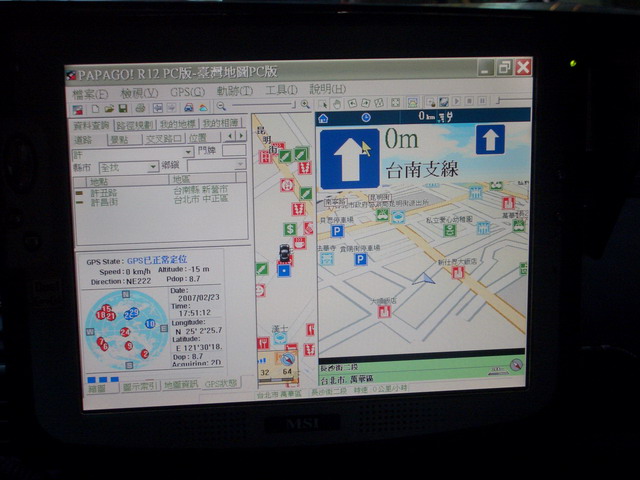Click the picture frame toolbar icon
This screenshot has height=480, width=640.
pyautogui.click(x=413, y=102)
